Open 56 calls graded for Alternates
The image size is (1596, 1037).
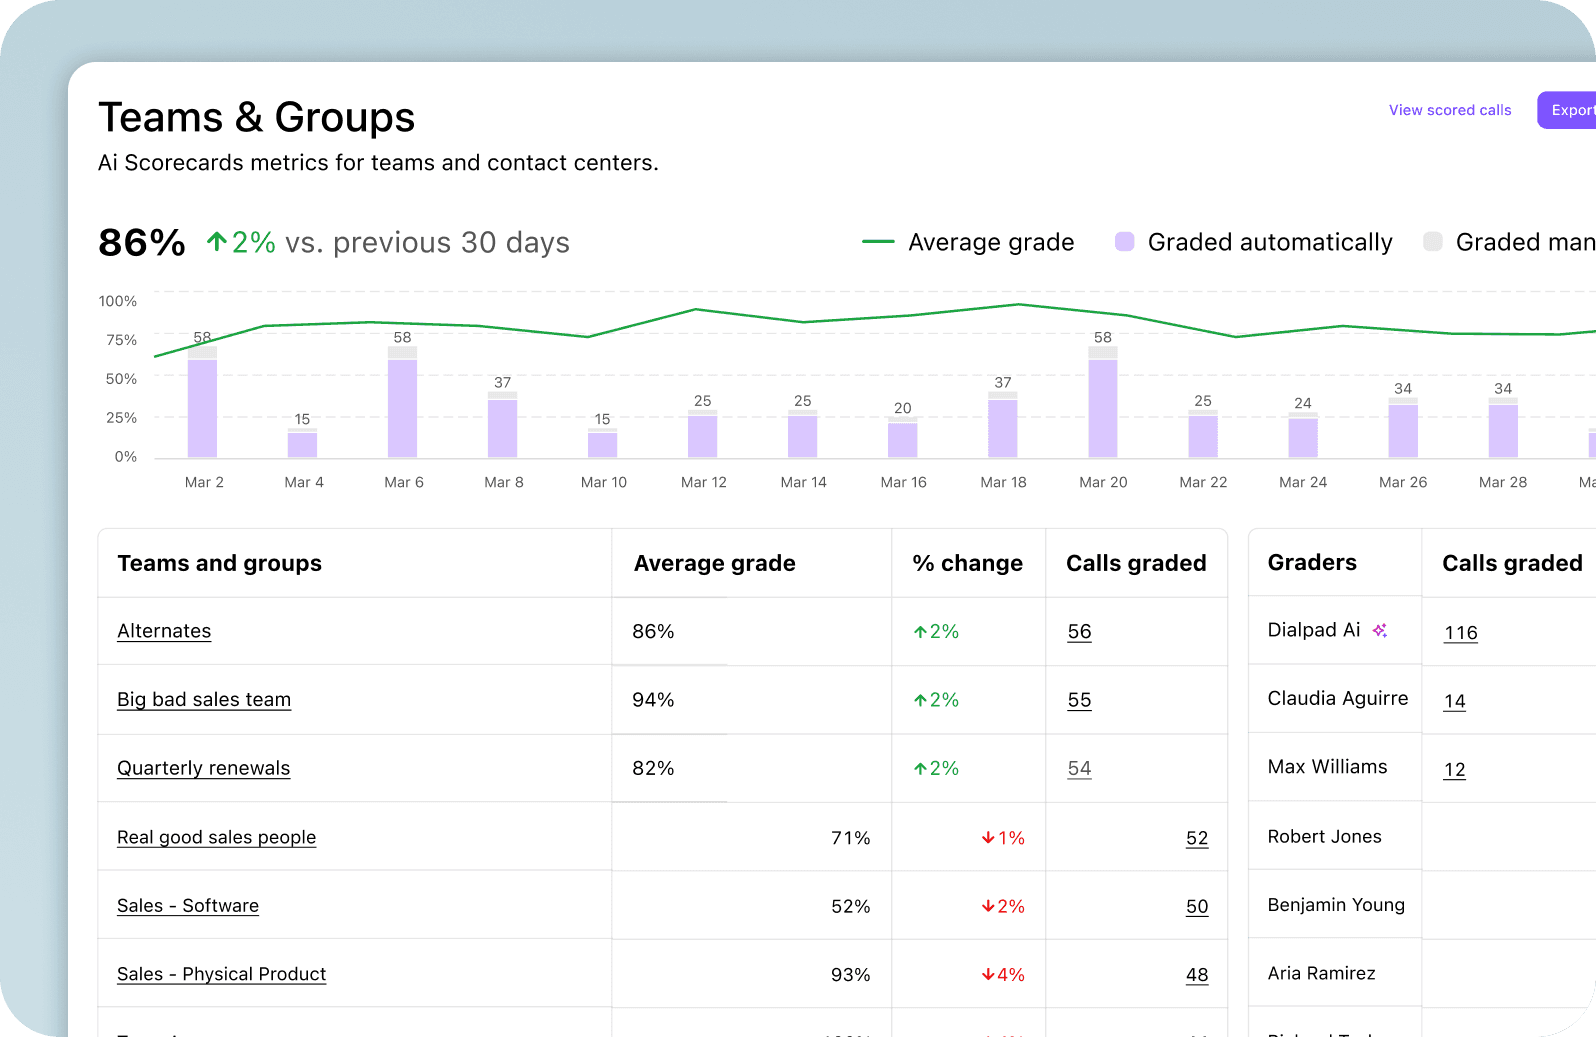[1079, 632]
